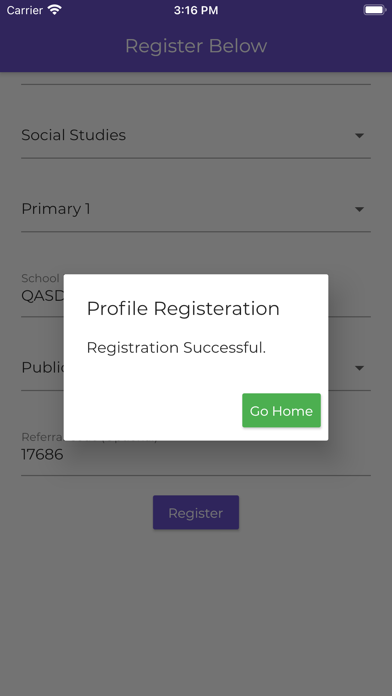Click the Primary 1 dropdown arrow

tap(360, 209)
